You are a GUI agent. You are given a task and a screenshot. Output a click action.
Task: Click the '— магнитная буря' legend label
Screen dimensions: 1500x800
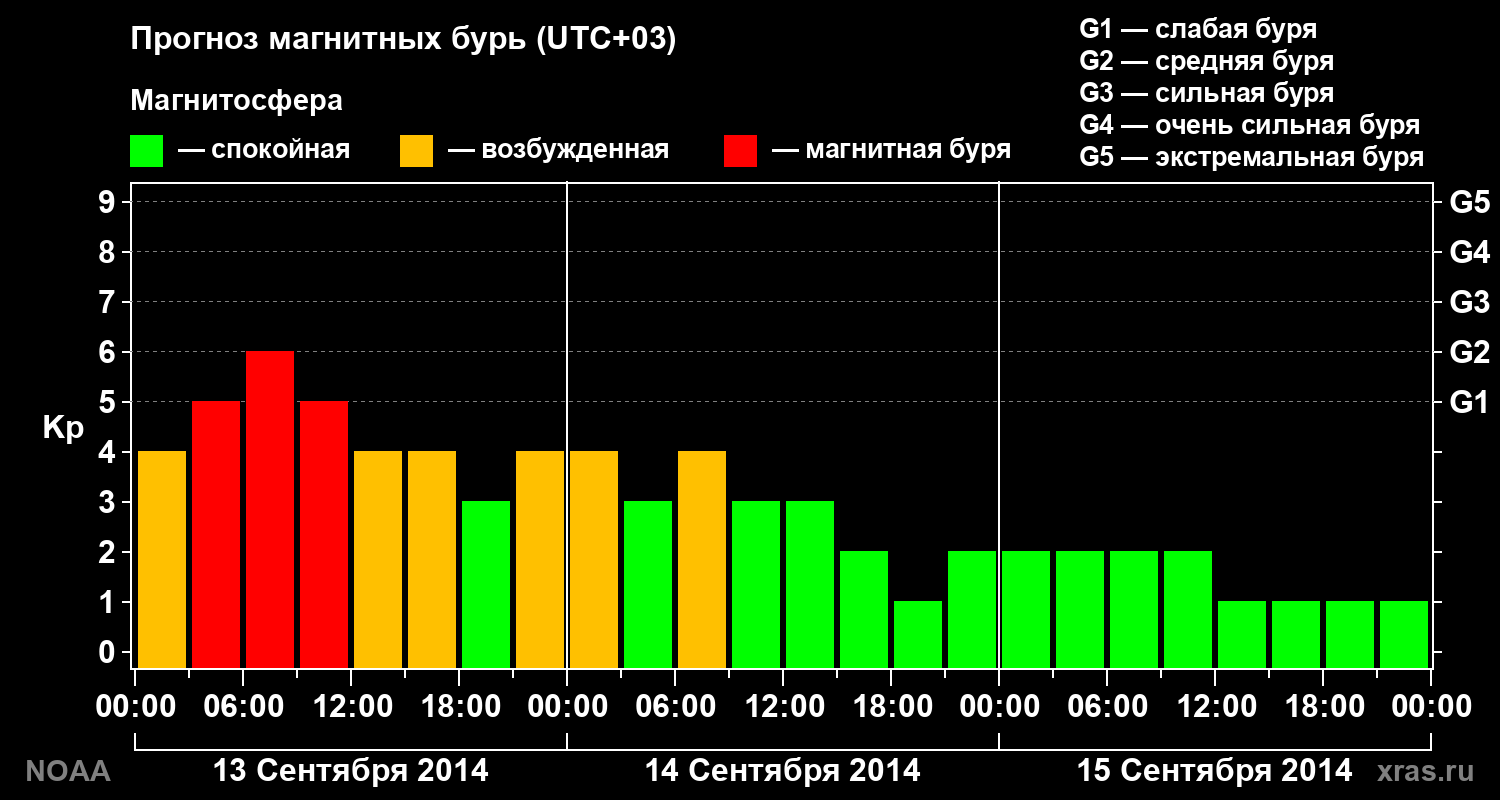(892, 150)
